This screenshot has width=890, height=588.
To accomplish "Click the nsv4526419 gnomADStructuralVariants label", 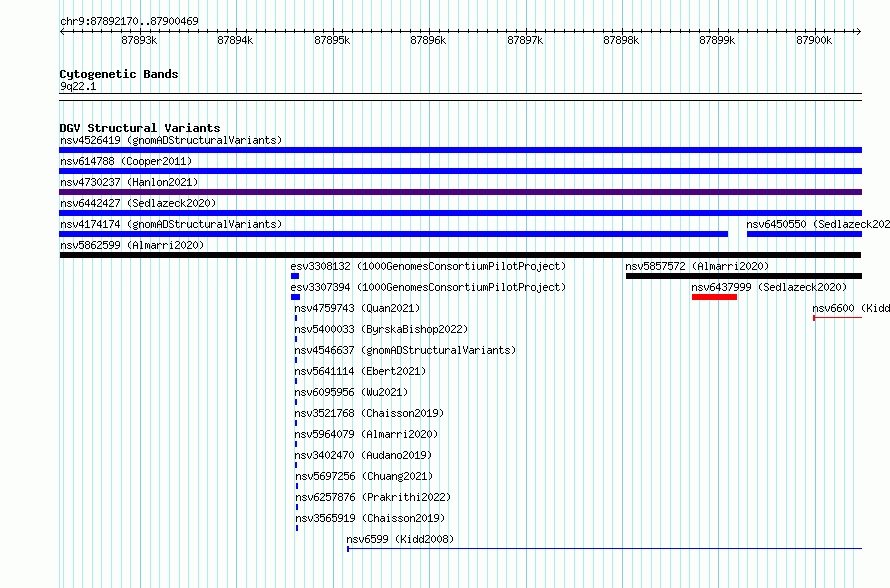I will [x=171, y=140].
